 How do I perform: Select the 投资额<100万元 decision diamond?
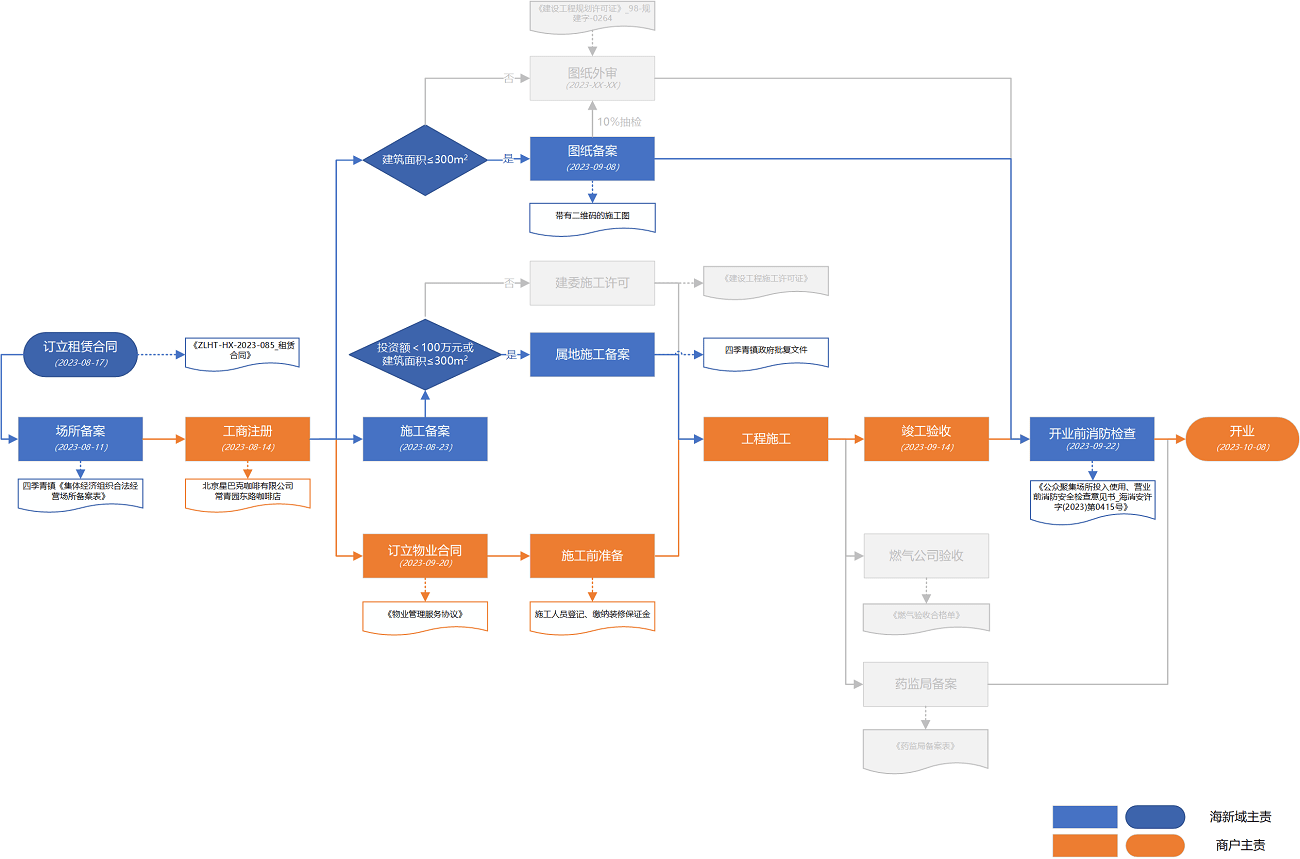pos(425,354)
